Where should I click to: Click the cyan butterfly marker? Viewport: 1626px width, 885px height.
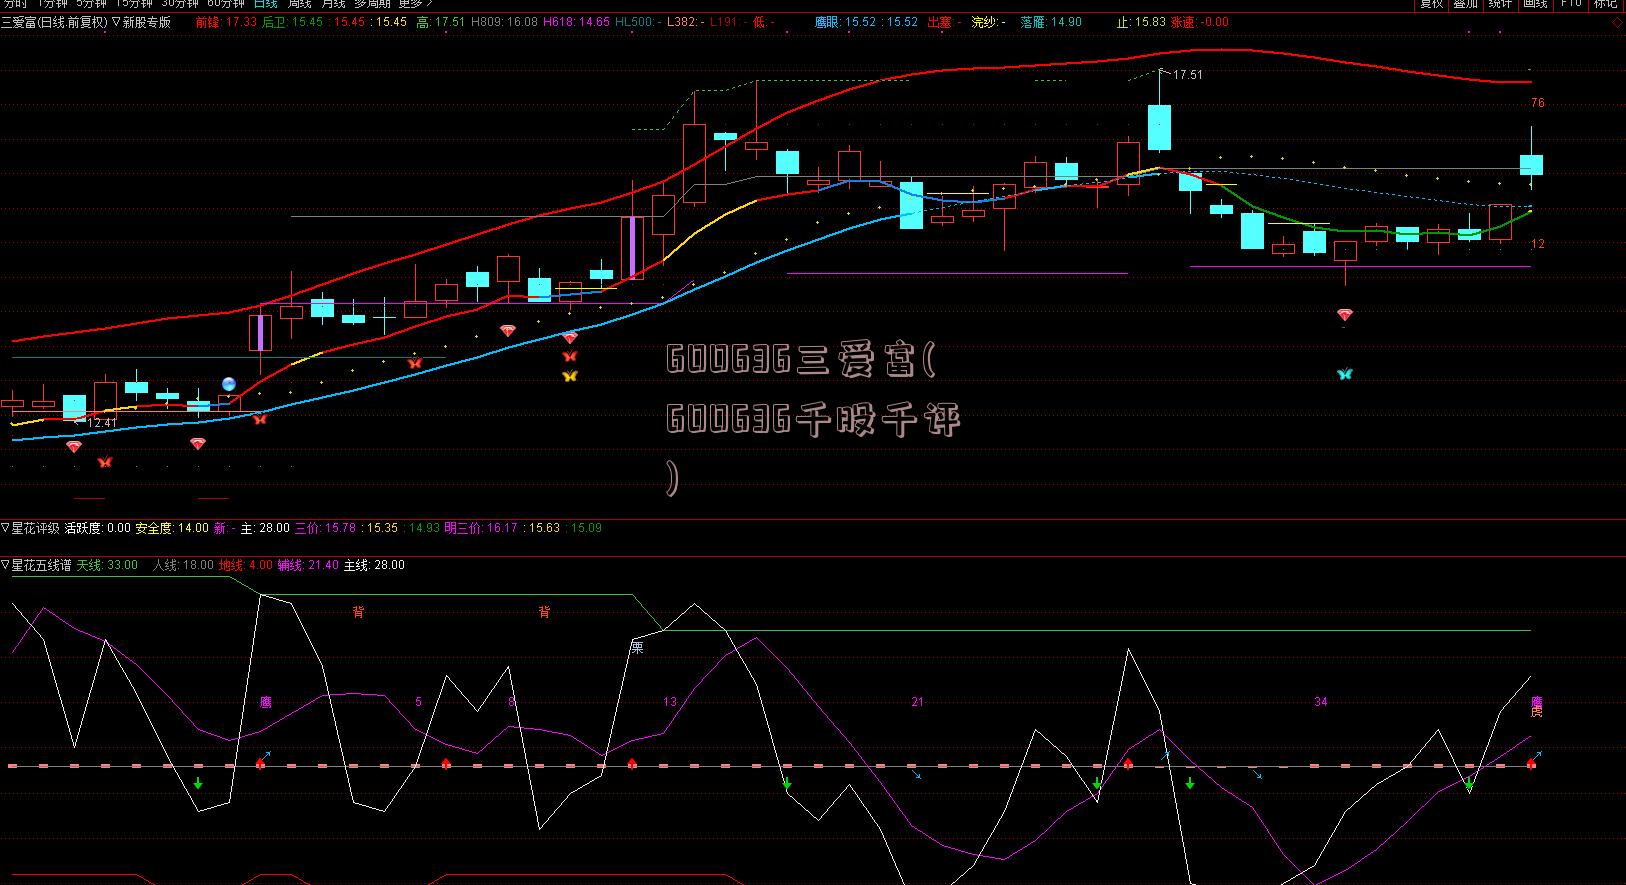1345,374
